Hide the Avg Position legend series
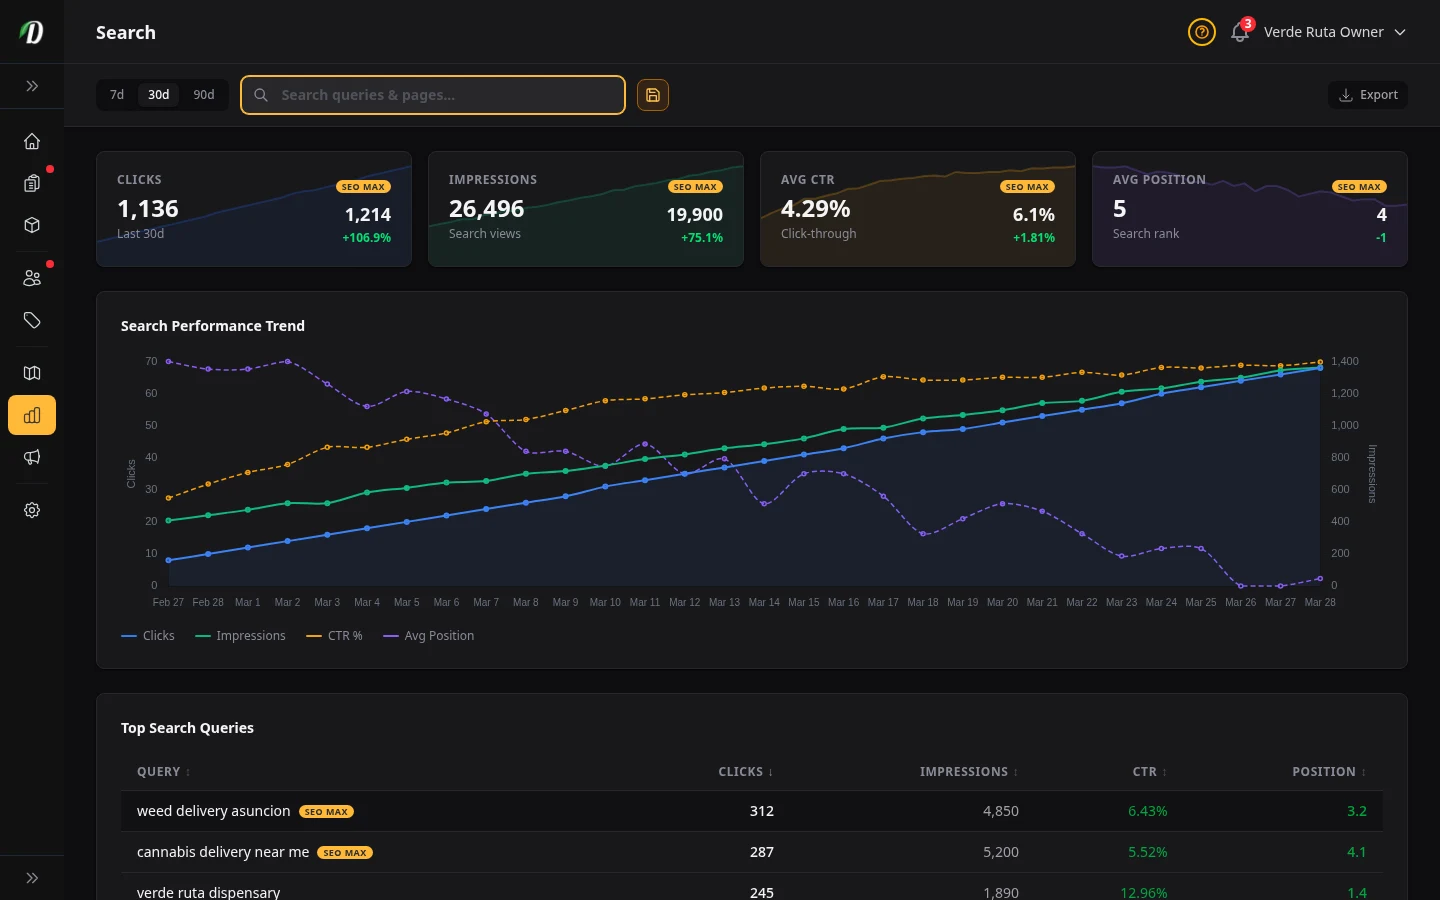Screen dimensions: 1440x900 [429, 636]
